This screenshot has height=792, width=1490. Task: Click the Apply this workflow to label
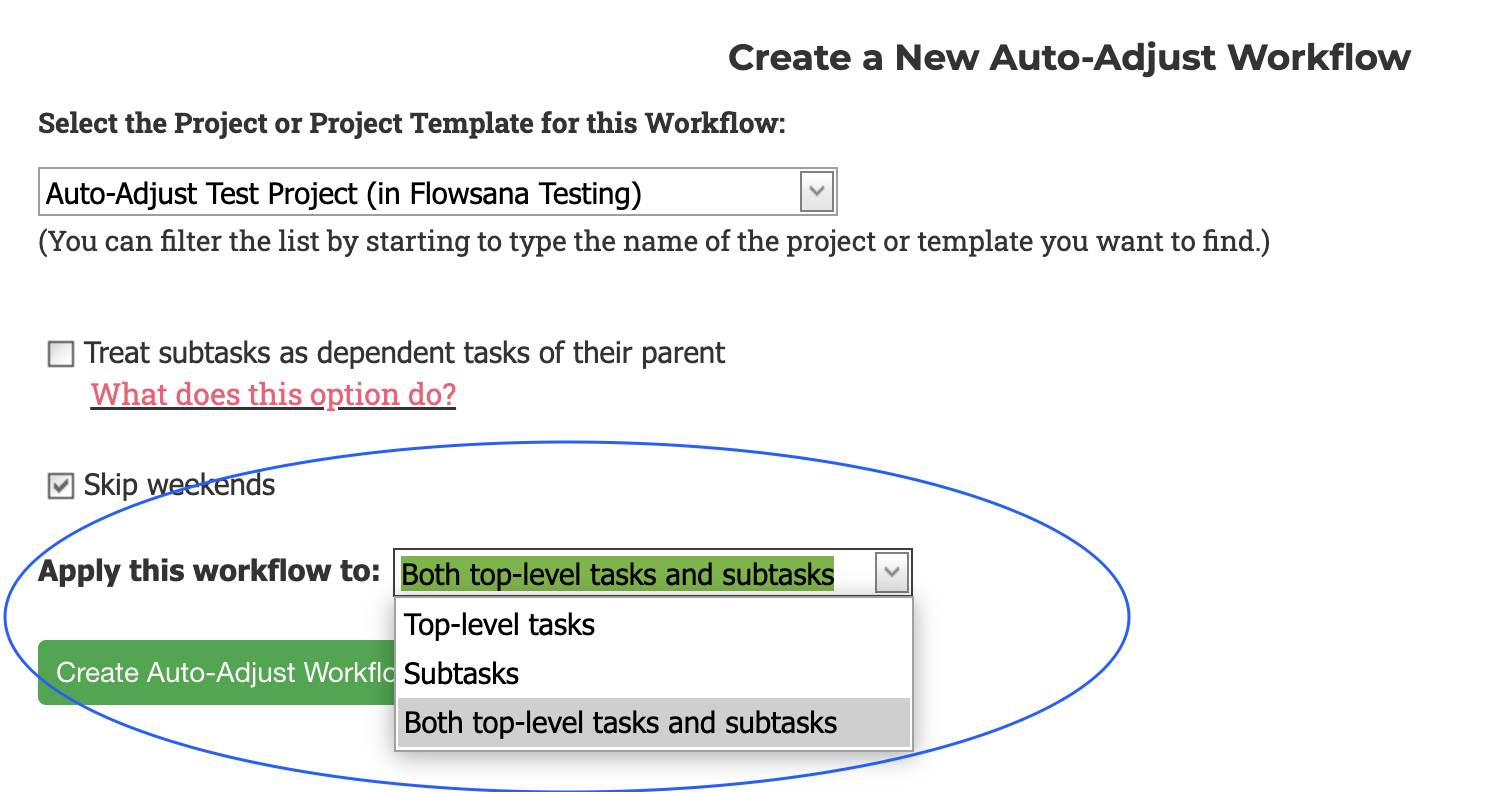coord(209,572)
